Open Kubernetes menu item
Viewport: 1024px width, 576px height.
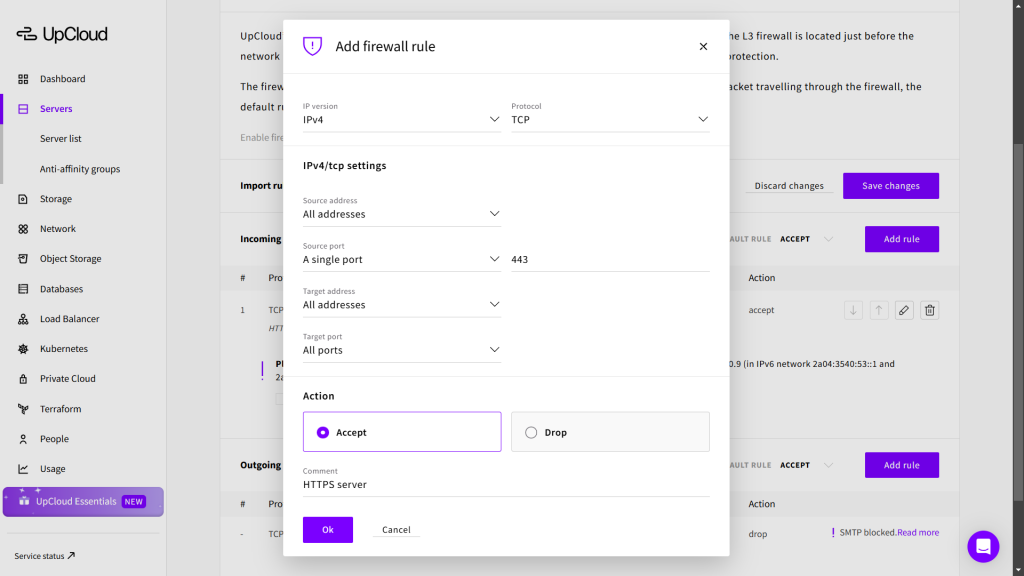63,349
